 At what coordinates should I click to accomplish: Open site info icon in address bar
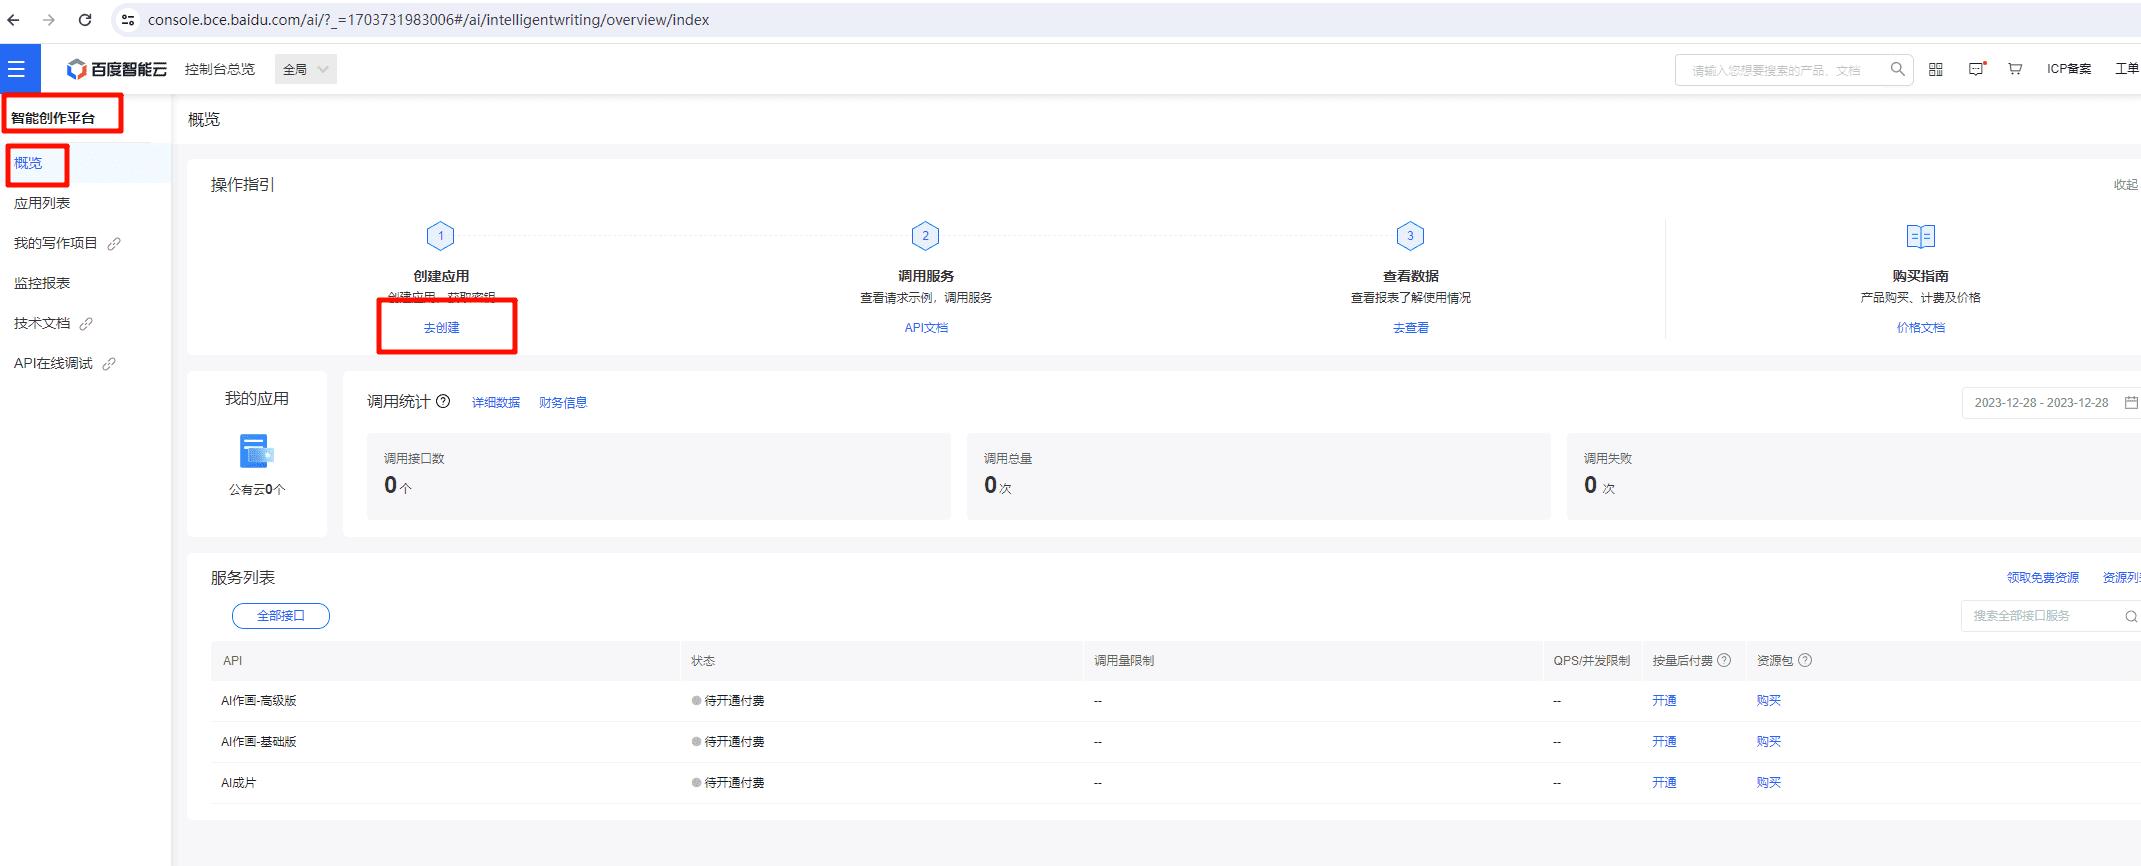(128, 20)
